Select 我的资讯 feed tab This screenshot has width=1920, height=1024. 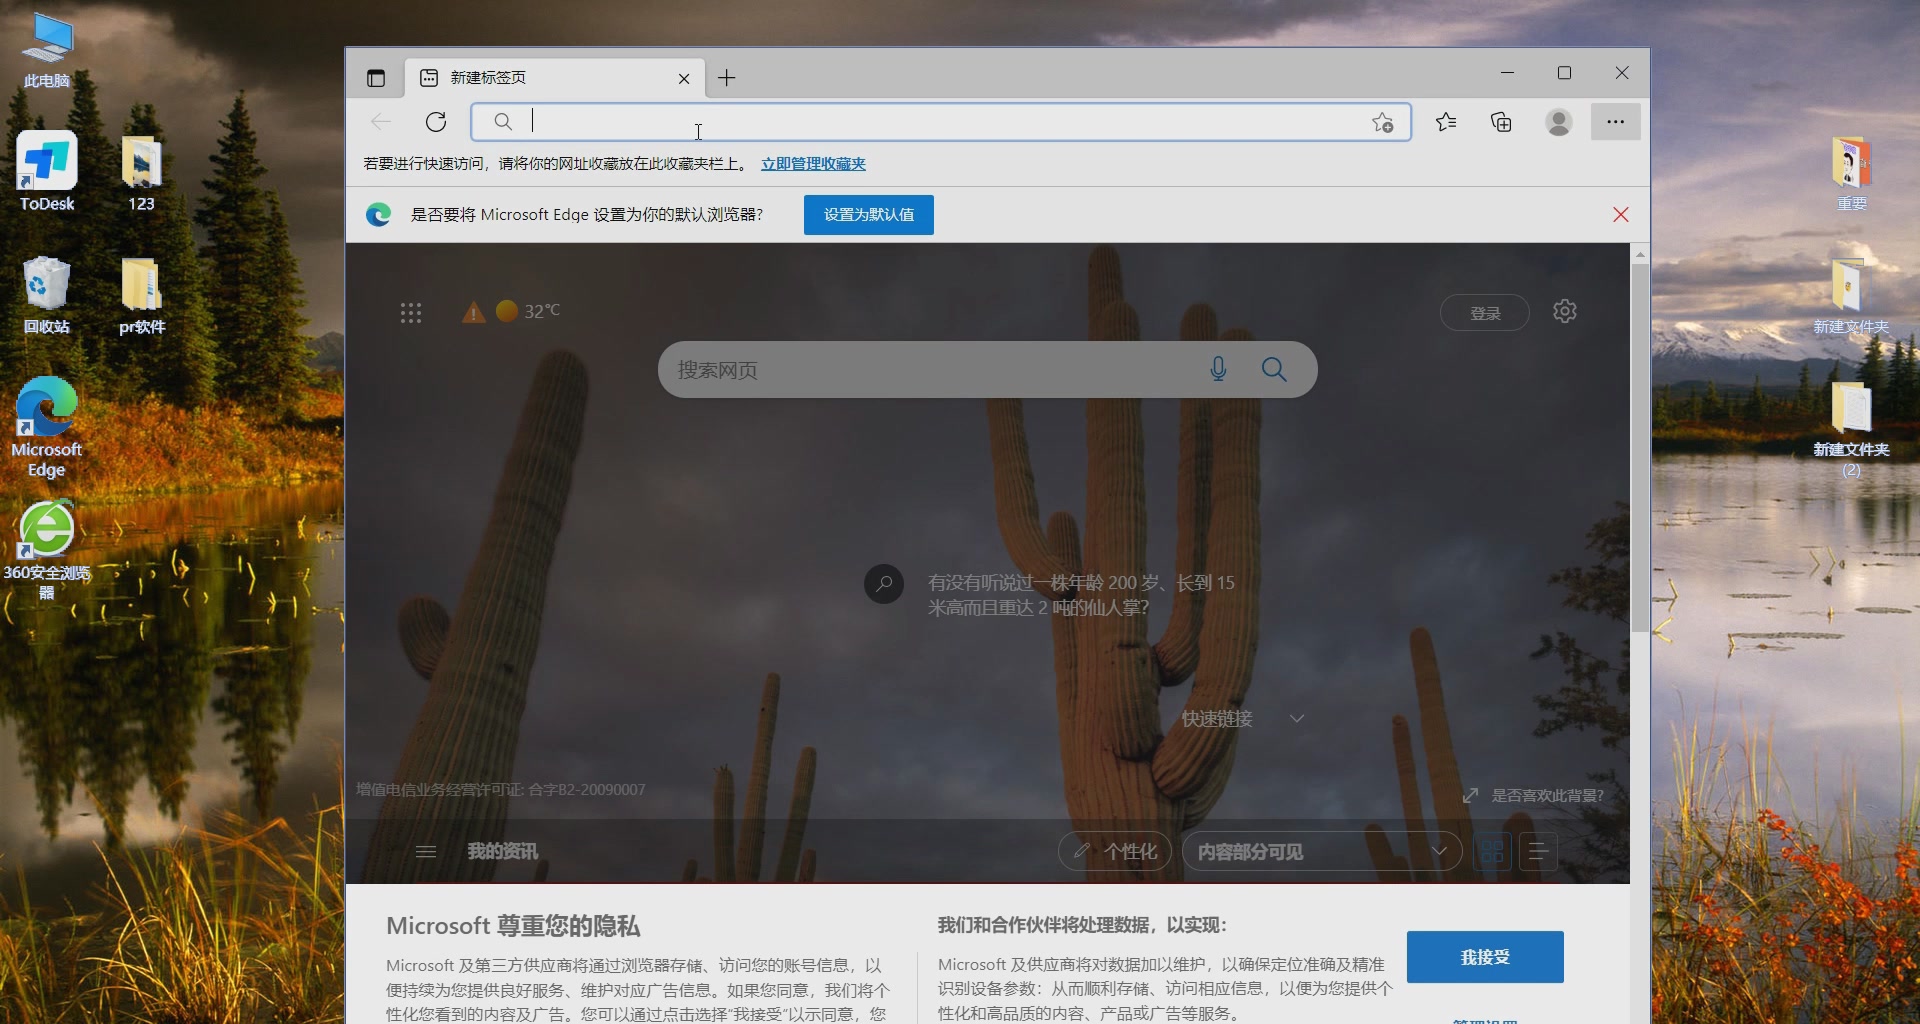tap(502, 852)
